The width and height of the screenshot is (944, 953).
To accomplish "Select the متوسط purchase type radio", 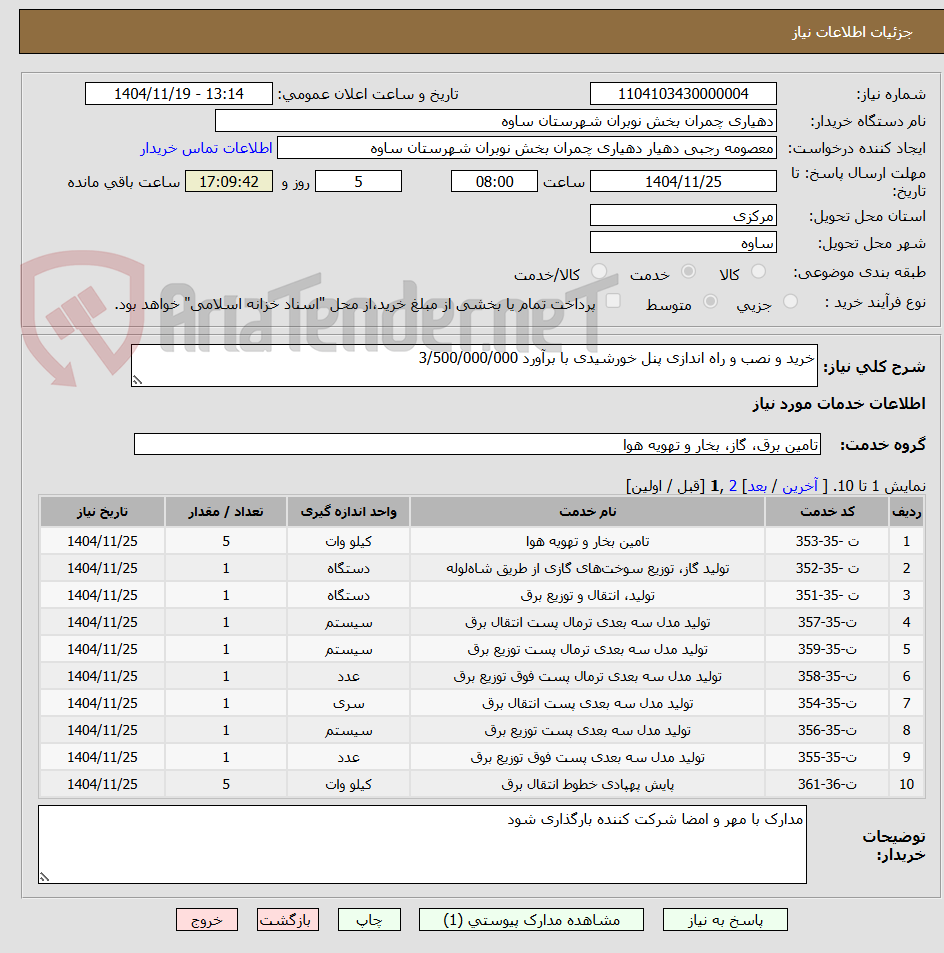I will tap(710, 301).
